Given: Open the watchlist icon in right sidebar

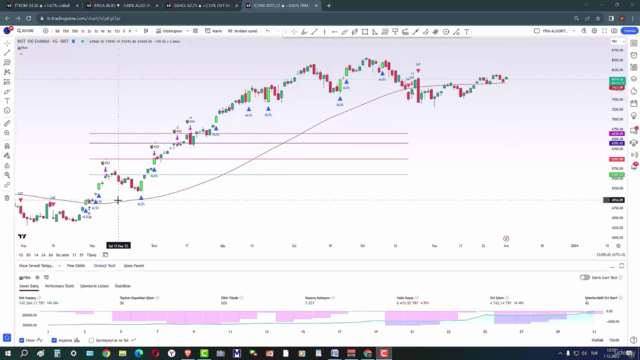Looking at the screenshot, I should coord(633,43).
